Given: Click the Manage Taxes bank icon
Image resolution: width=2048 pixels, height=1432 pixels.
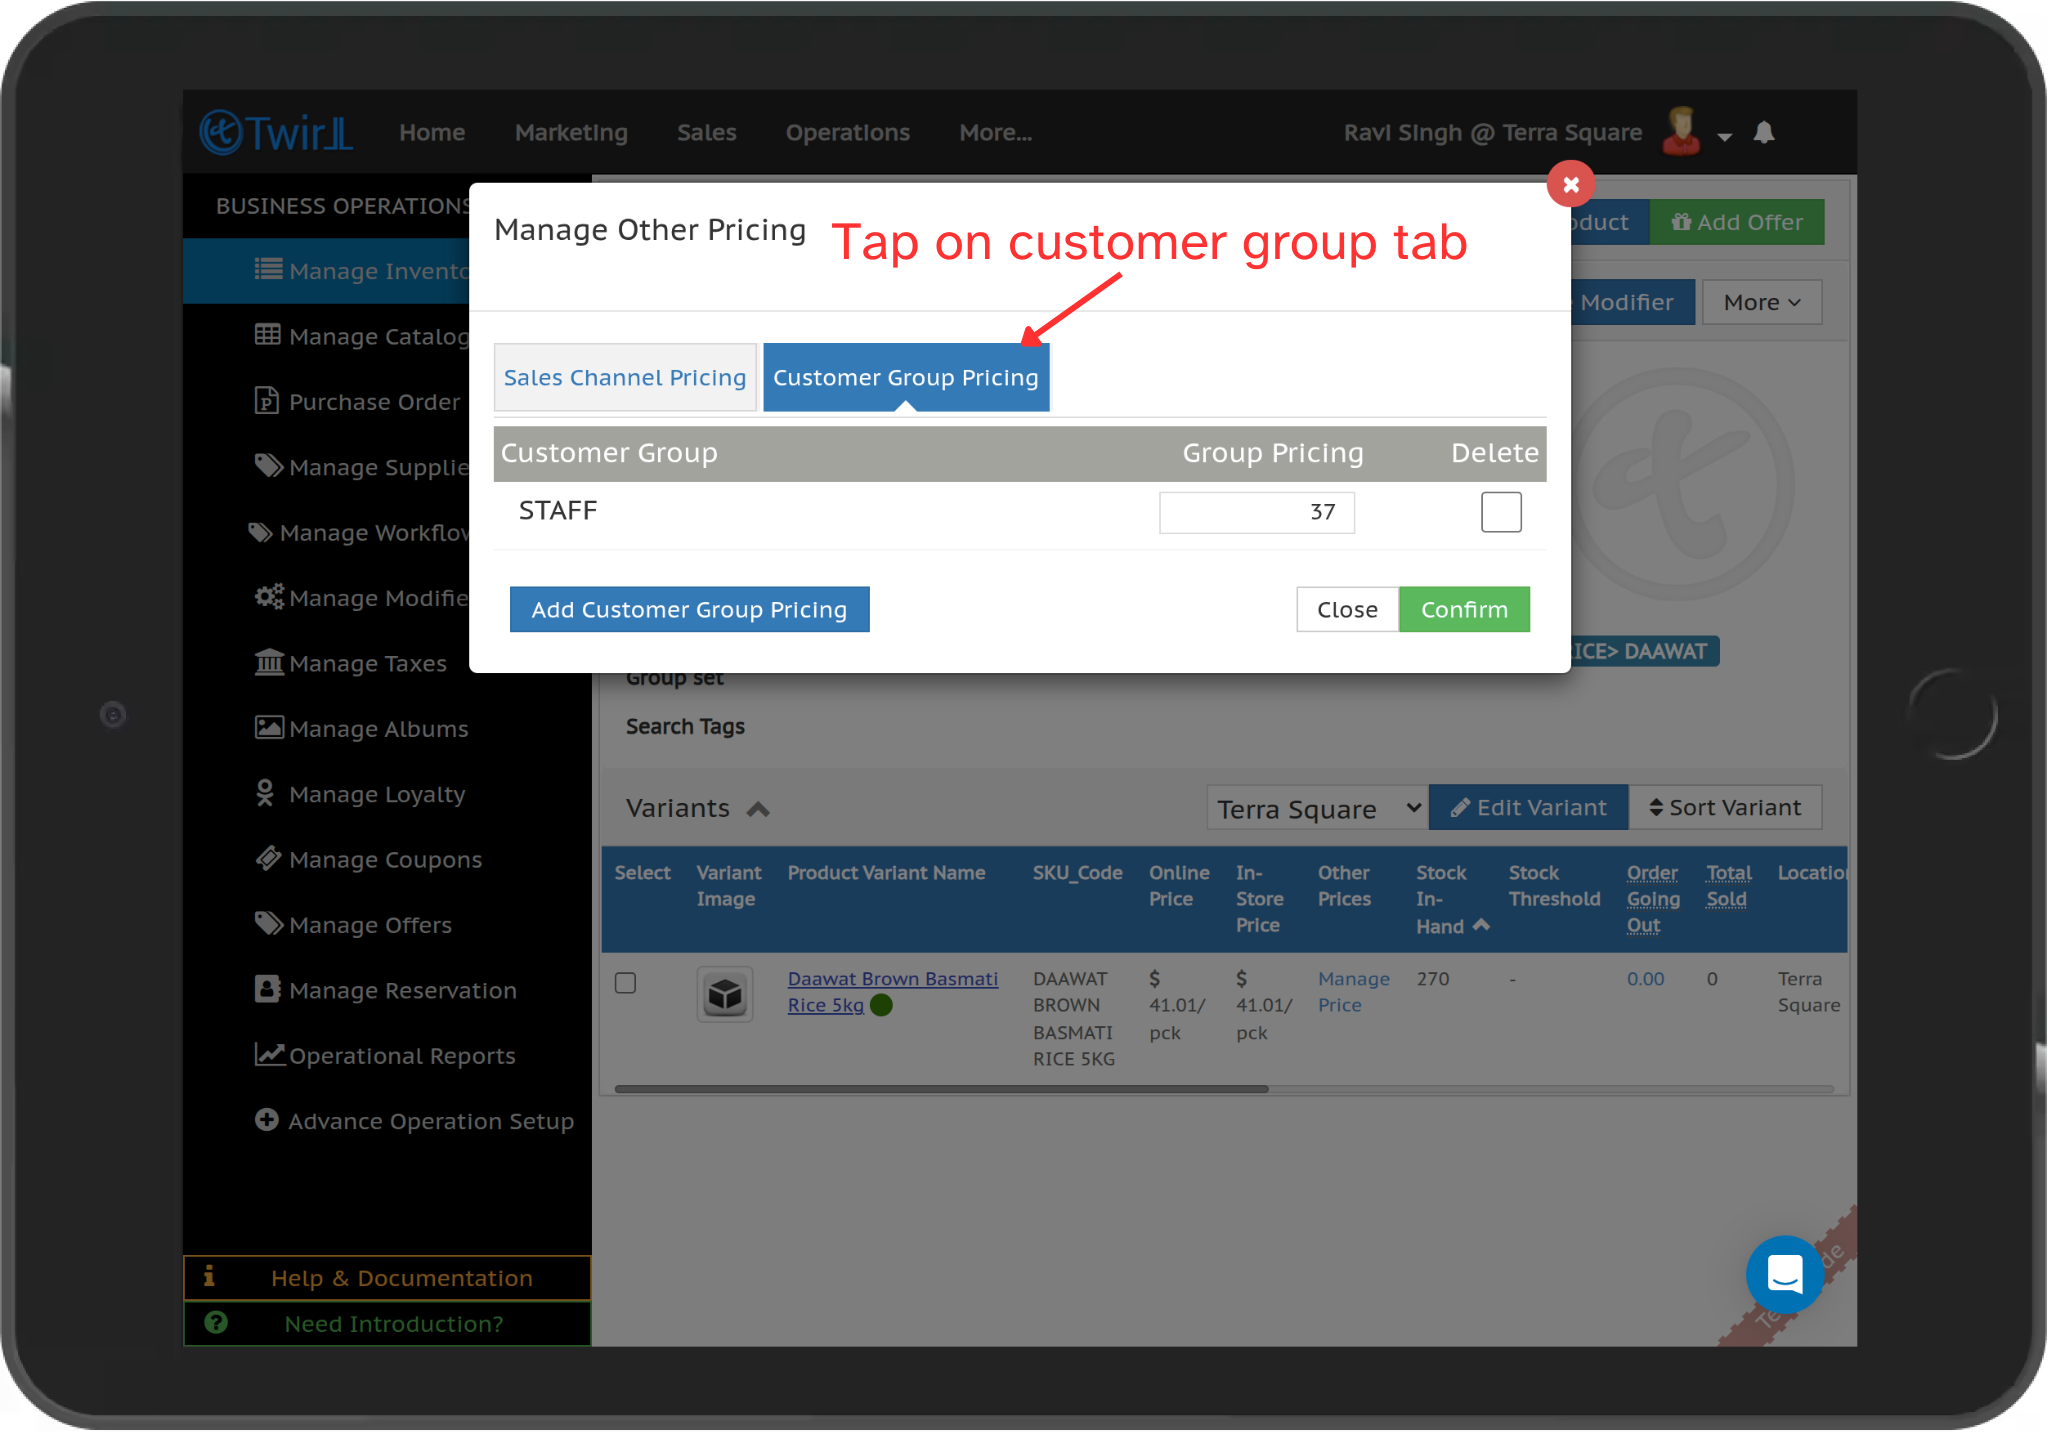Looking at the screenshot, I should (x=269, y=662).
